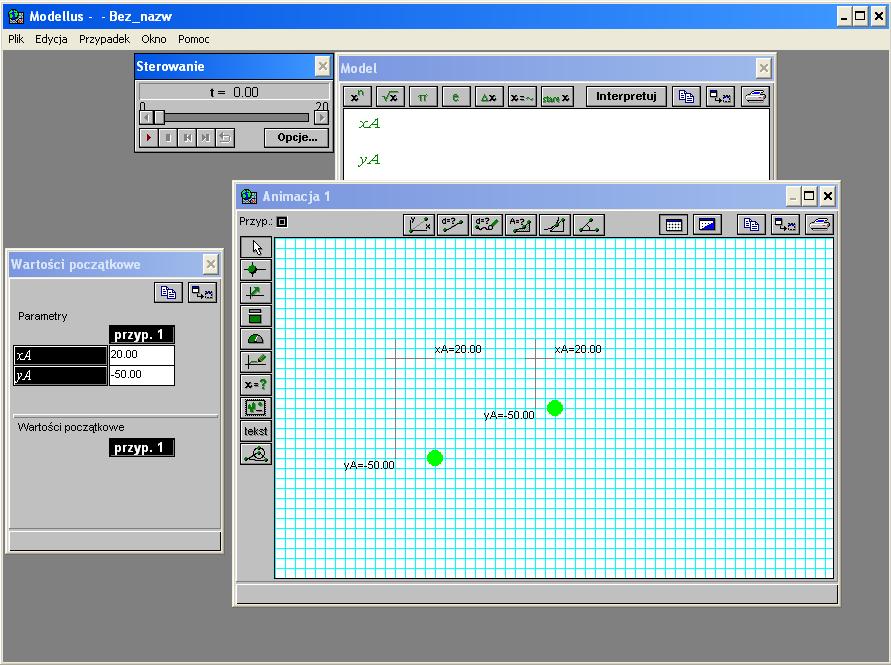Select the geometric object tool

pos(256,454)
